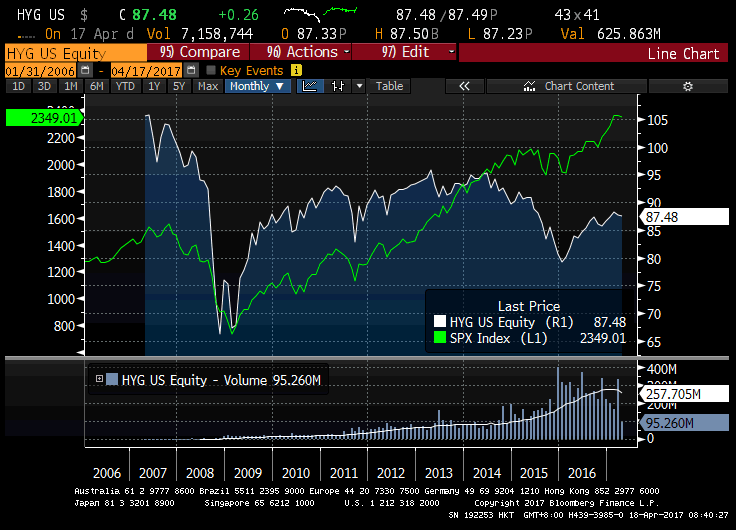Open chart settings gear icon
Screen dimensions: 736x530
tap(688, 86)
